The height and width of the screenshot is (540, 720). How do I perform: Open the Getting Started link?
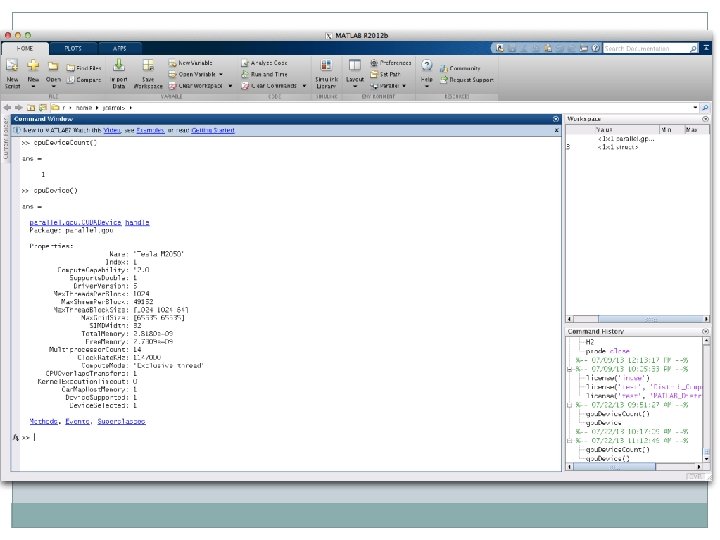coord(213,130)
